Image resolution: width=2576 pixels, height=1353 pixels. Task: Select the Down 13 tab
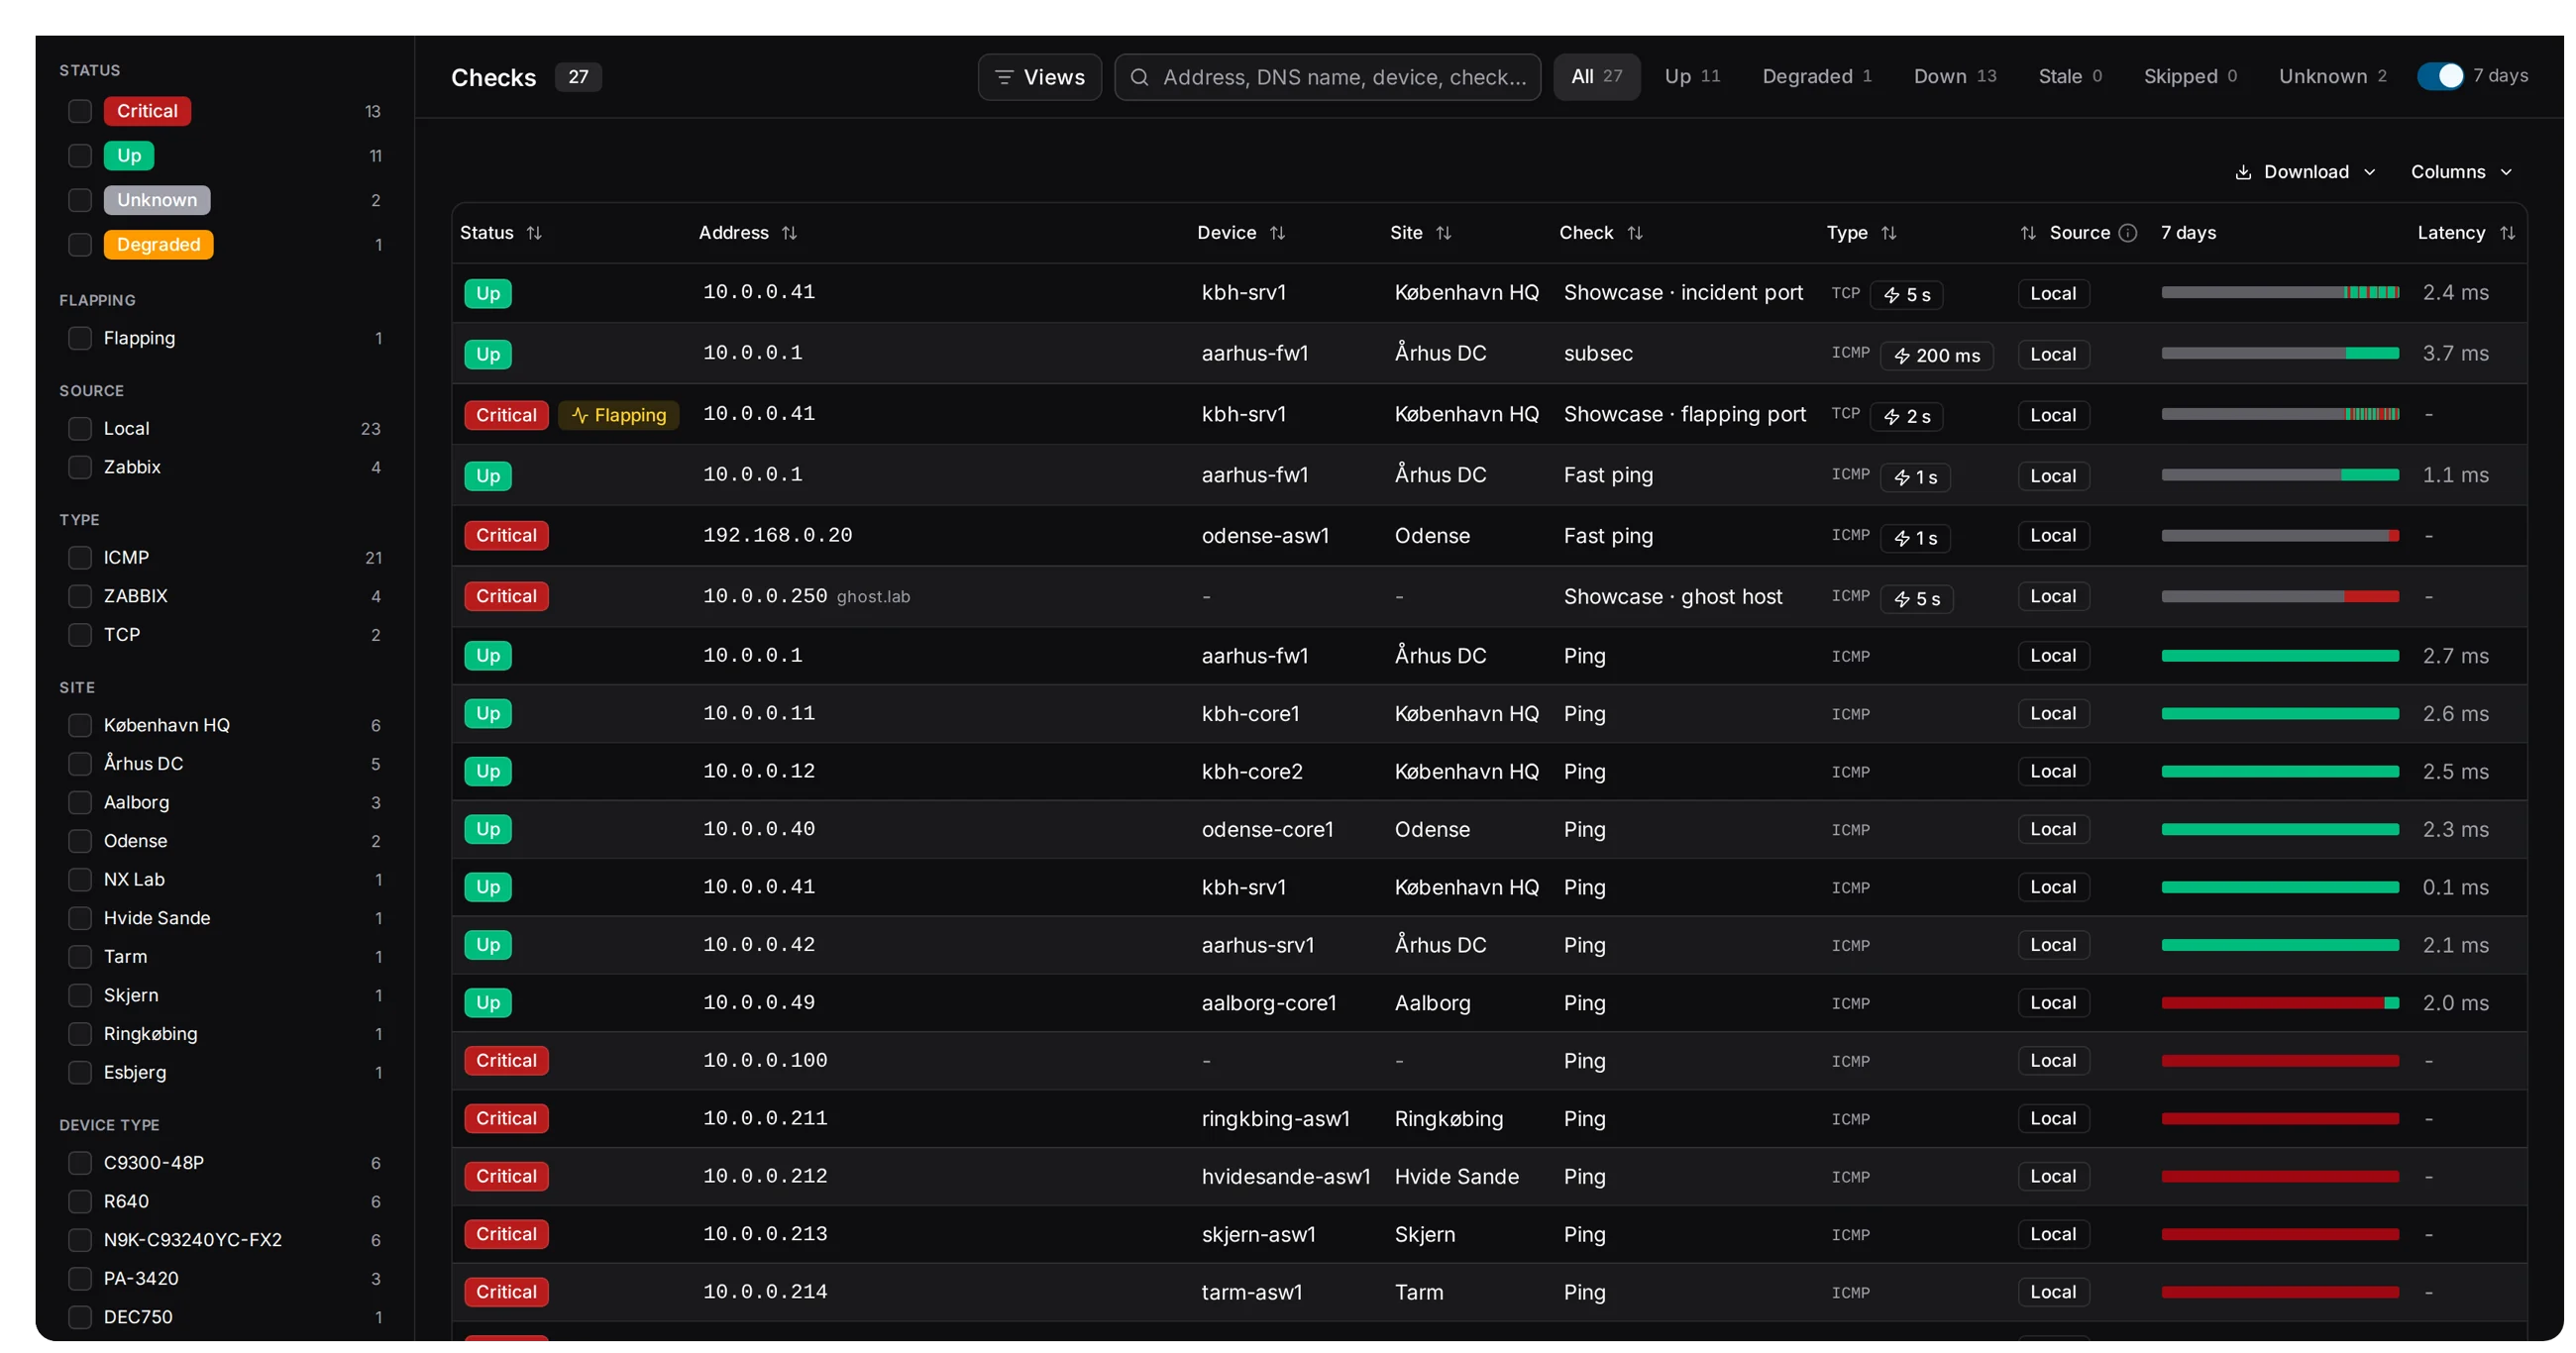(1954, 77)
